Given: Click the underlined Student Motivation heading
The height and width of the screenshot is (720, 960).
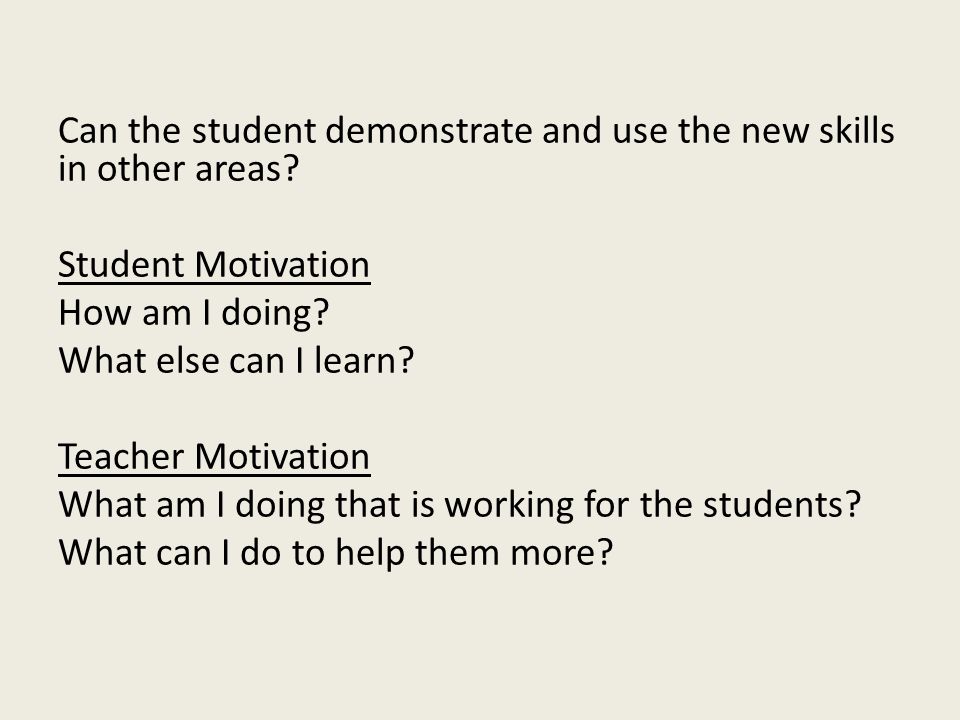Looking at the screenshot, I should pyautogui.click(x=214, y=266).
